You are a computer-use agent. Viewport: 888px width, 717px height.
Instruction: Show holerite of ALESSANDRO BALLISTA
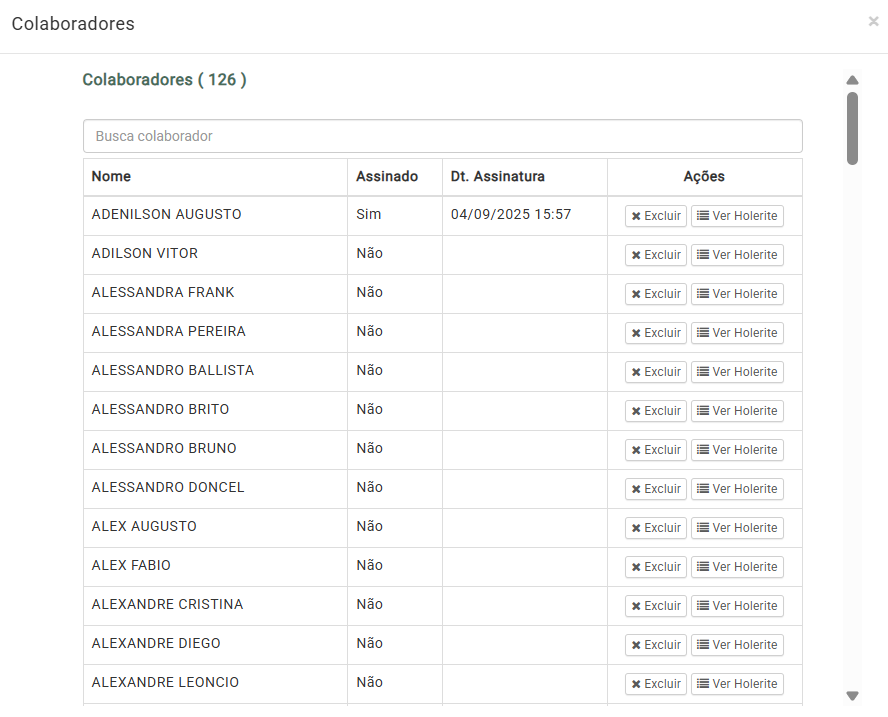pyautogui.click(x=737, y=372)
